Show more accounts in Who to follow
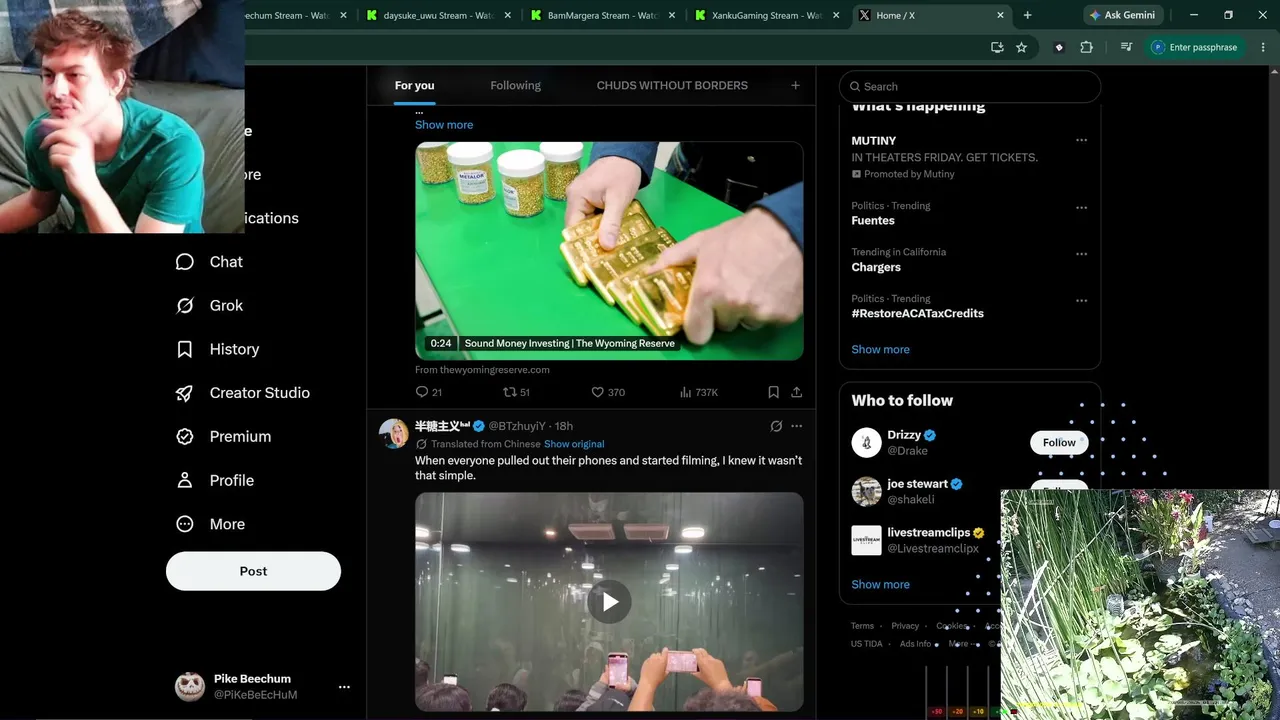Image resolution: width=1280 pixels, height=720 pixels. coord(880,585)
